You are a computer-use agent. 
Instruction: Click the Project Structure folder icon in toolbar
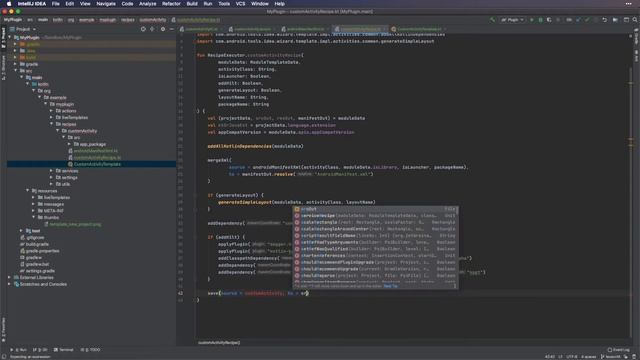615,20
